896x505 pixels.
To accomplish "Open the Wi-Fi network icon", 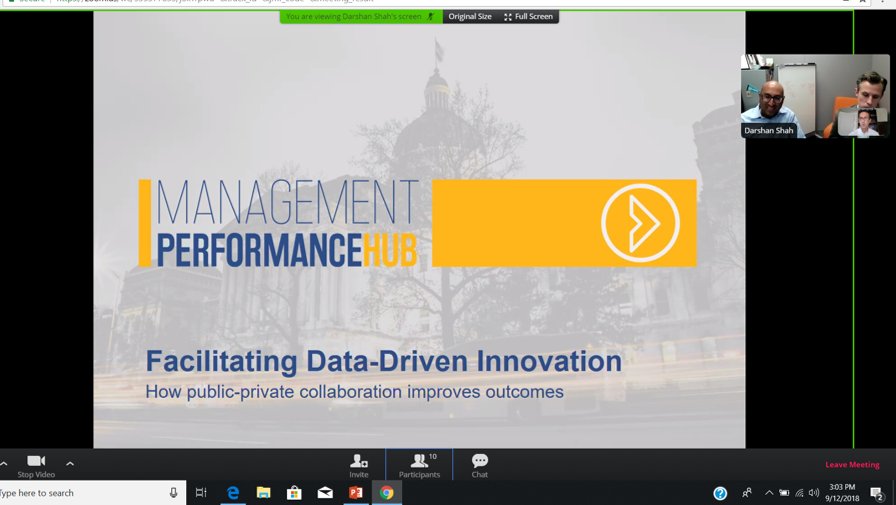I will click(799, 492).
